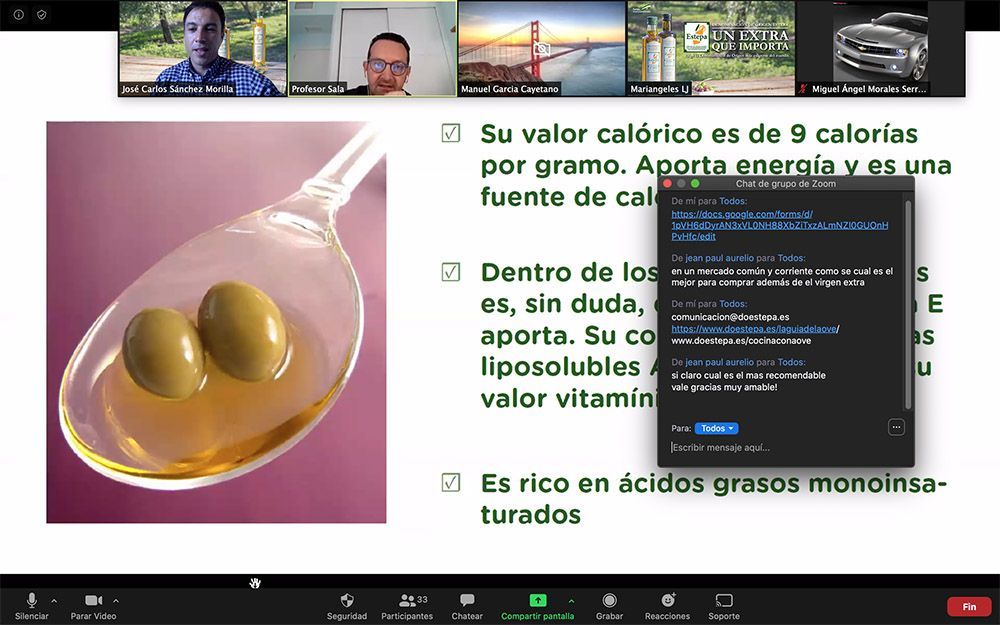Viewport: 1000px width, 625px height.
Task: Start recording with the Grabar icon
Action: 609,600
